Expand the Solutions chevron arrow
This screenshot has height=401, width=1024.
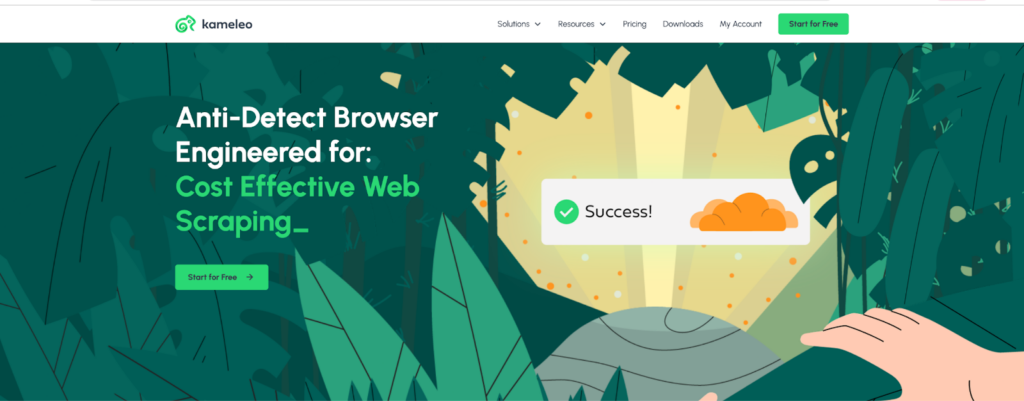click(x=537, y=24)
